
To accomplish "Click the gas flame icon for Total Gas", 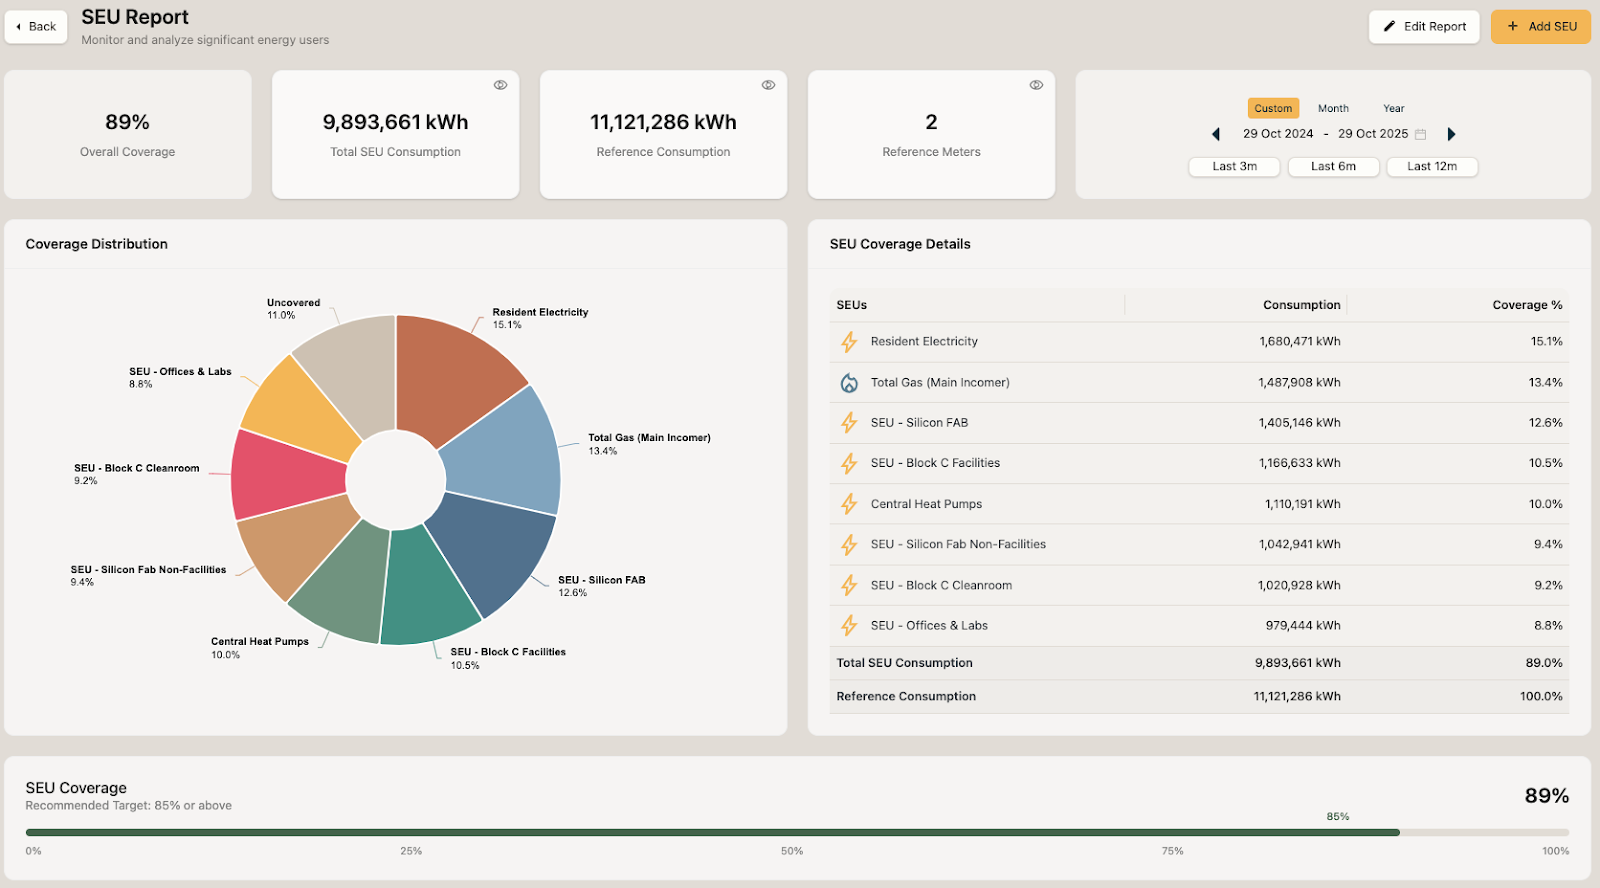I will (x=849, y=383).
